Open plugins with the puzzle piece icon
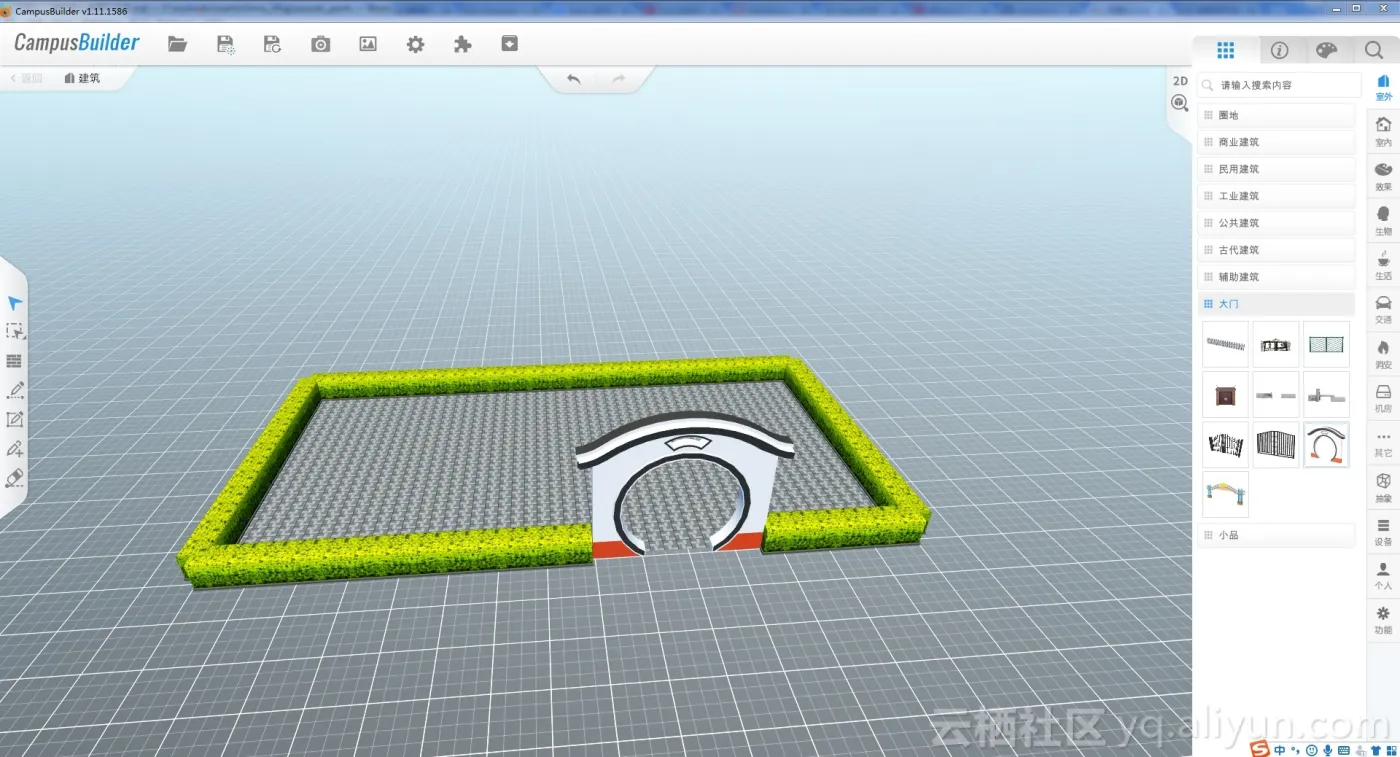Viewport: 1400px width, 757px height. [x=462, y=44]
